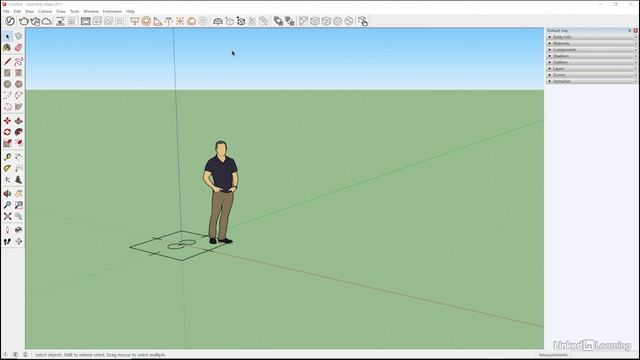Viewport: 640px width, 360px height.
Task: Click the cloud icon in top toolbar
Action: pos(47,21)
